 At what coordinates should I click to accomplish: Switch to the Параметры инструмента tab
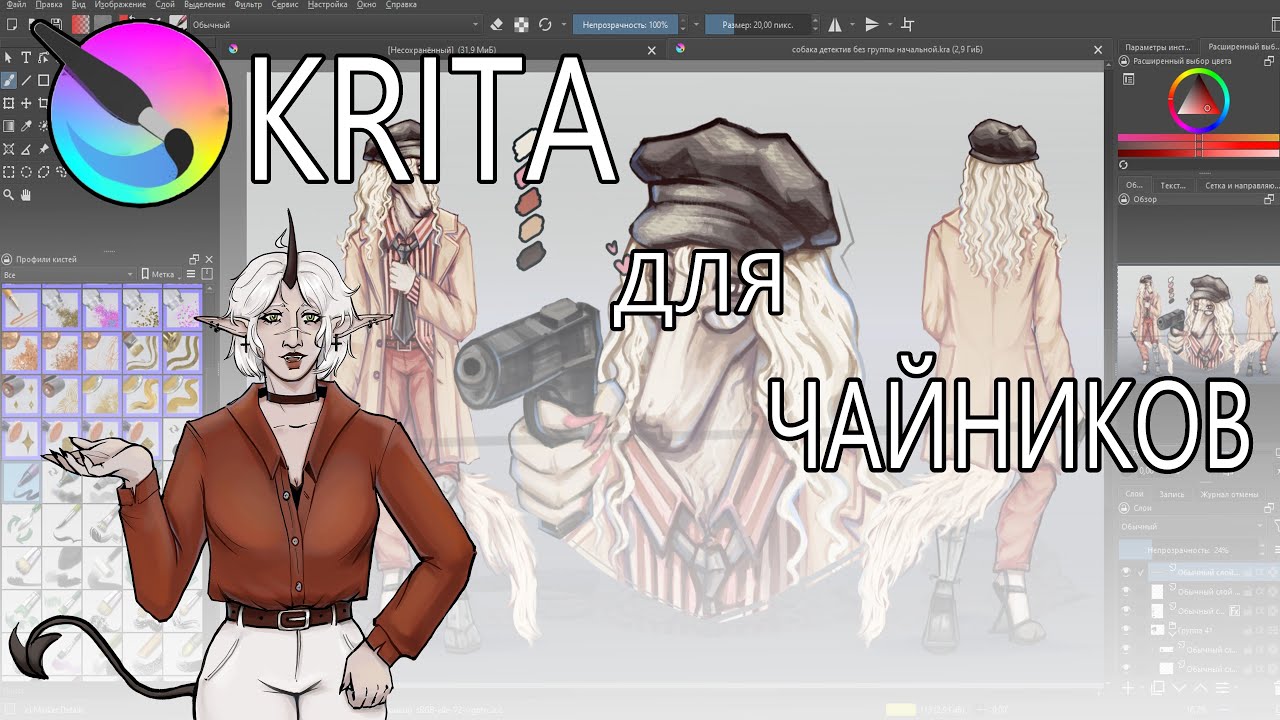point(1158,47)
